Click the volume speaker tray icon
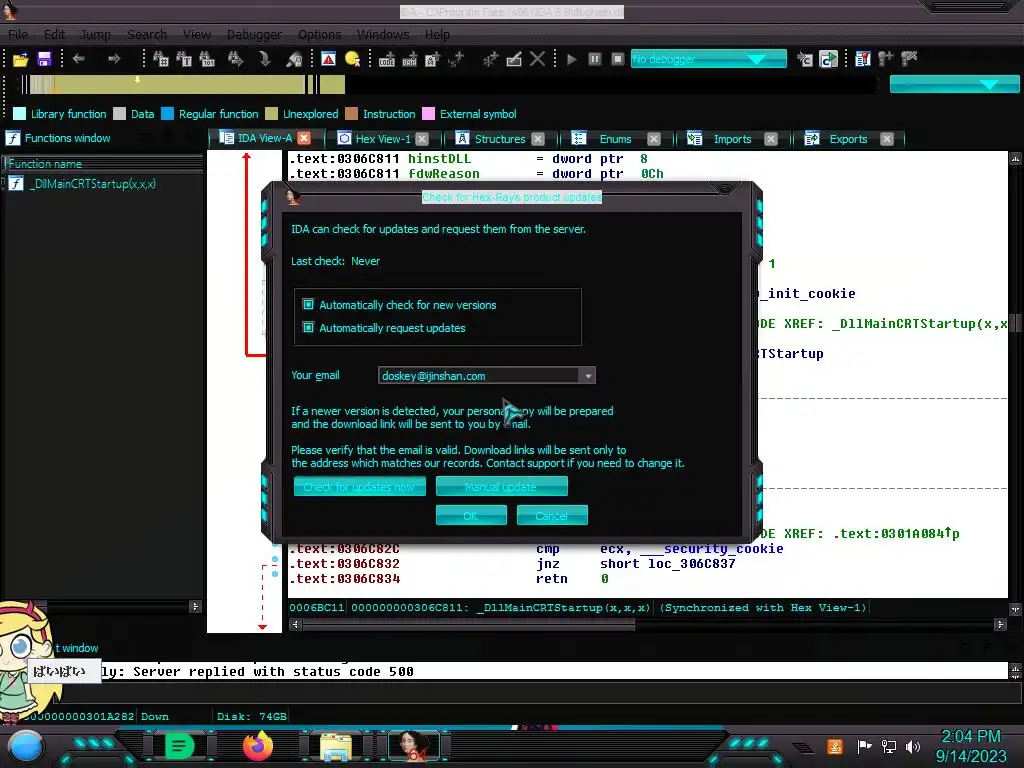This screenshot has width=1024, height=768. 913,746
